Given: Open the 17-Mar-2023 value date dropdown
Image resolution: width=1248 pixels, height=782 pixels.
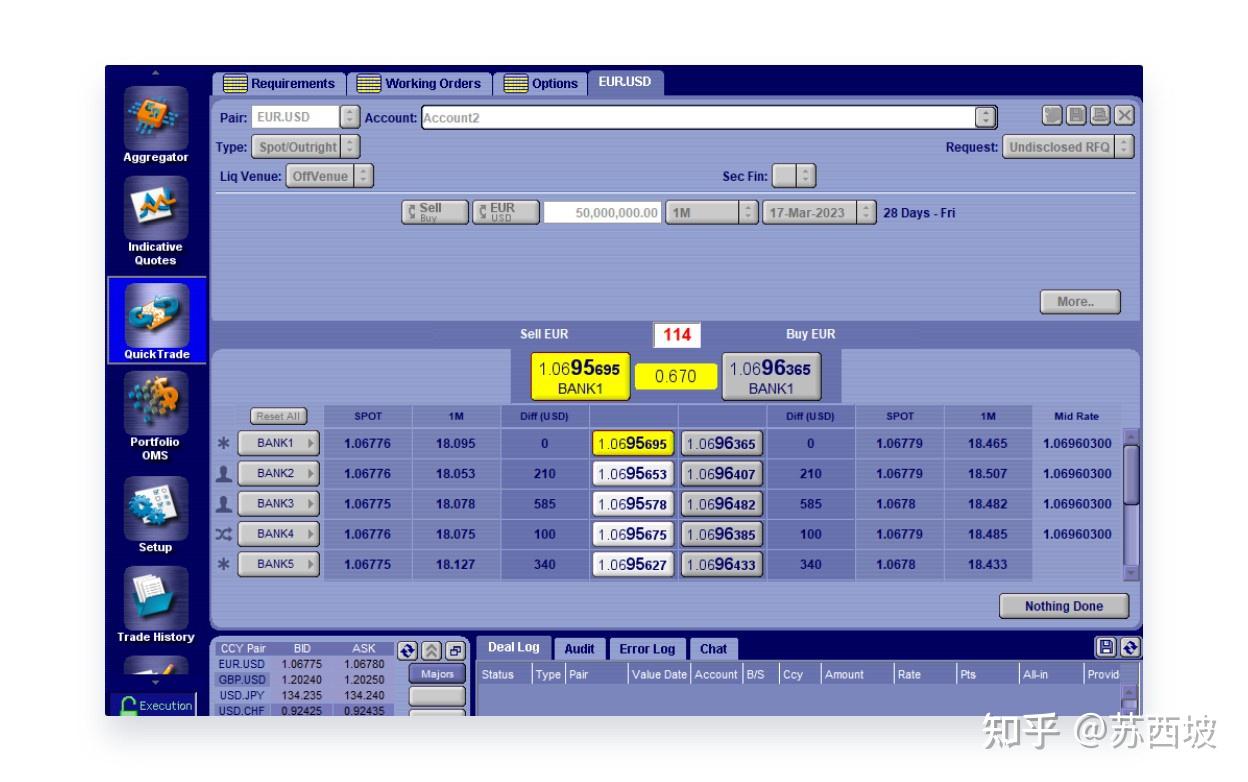Looking at the screenshot, I should pos(866,212).
